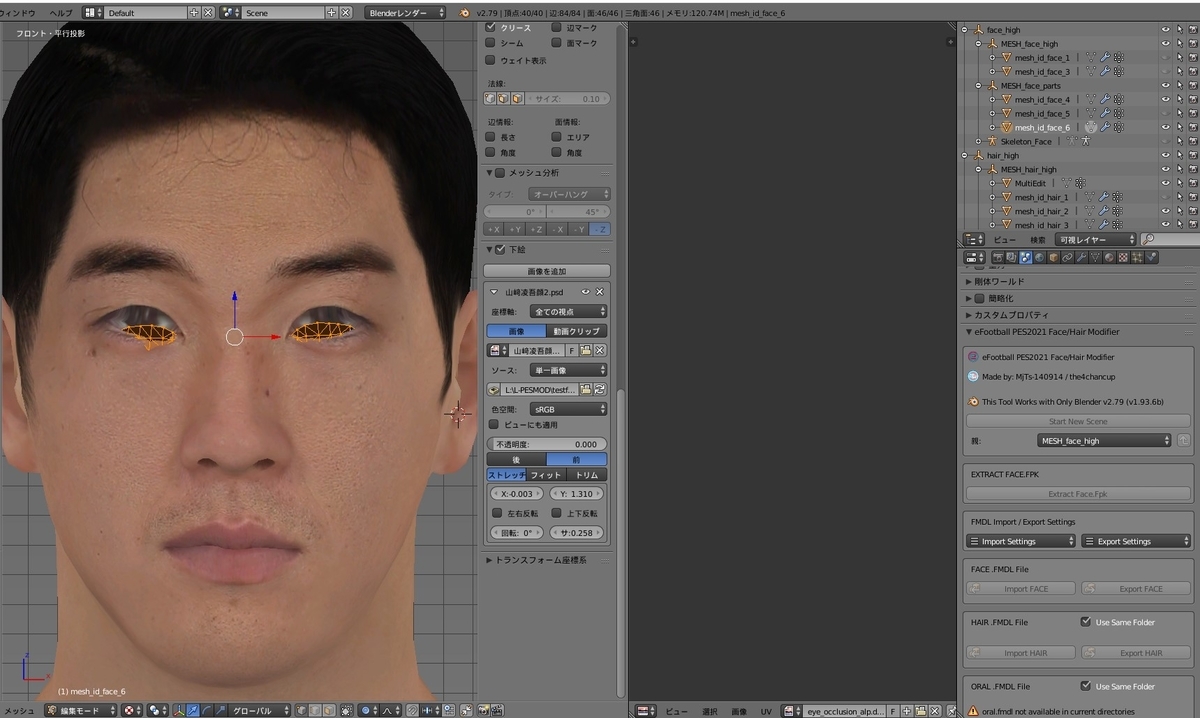Enable the シーム checkbox
Viewport: 1200px width, 718px height.
(491, 44)
